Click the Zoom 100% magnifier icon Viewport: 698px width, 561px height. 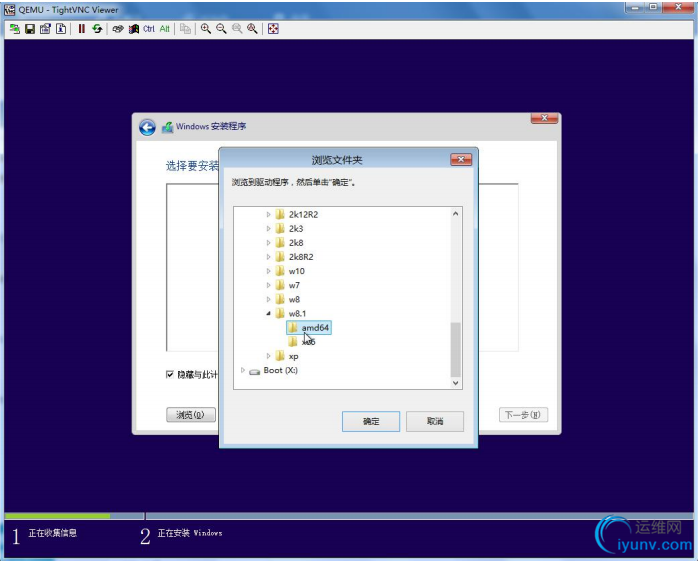point(237,29)
